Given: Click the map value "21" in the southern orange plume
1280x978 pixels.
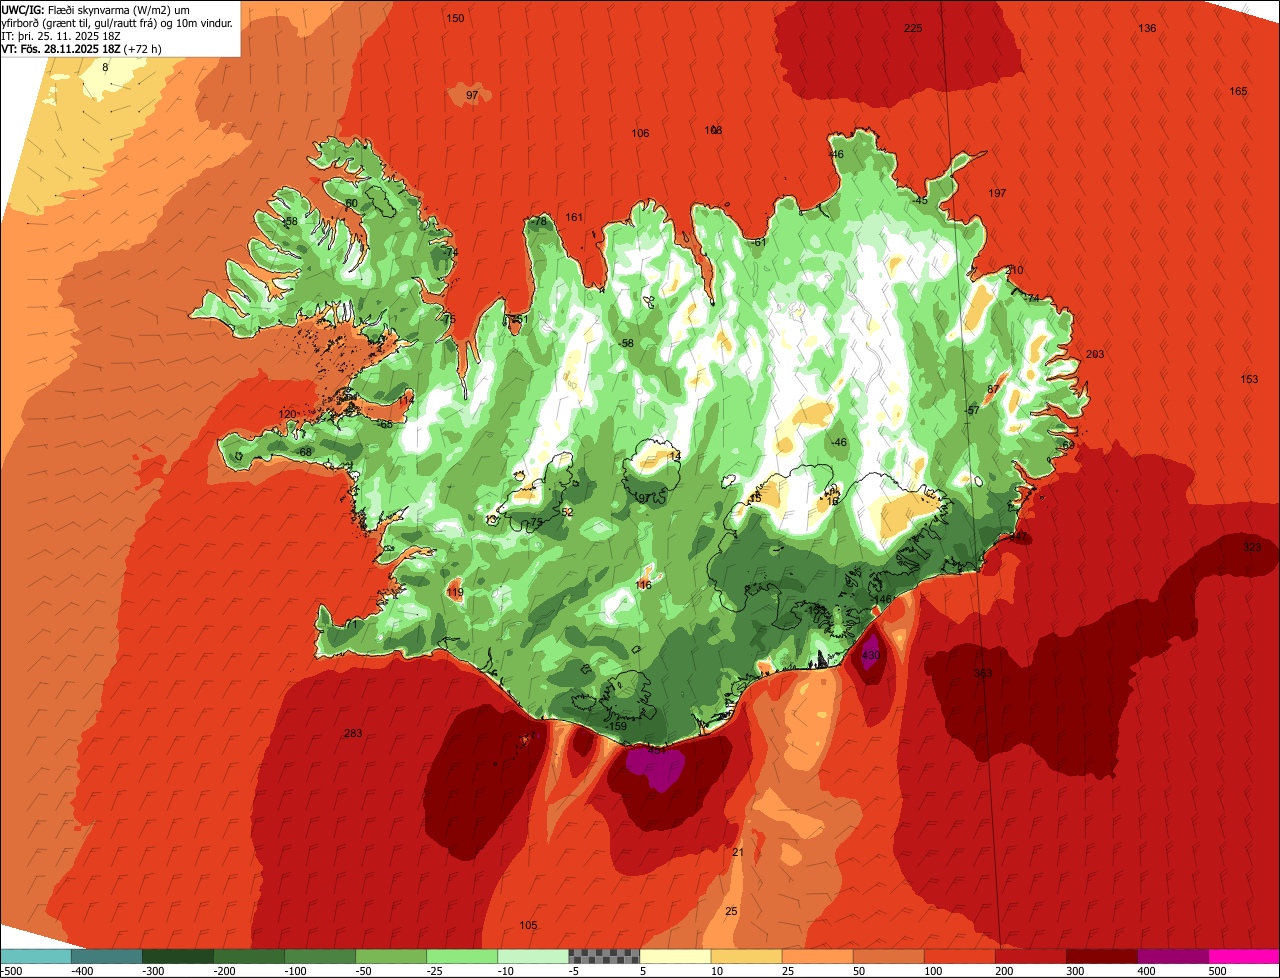Looking at the screenshot, I should [x=738, y=852].
